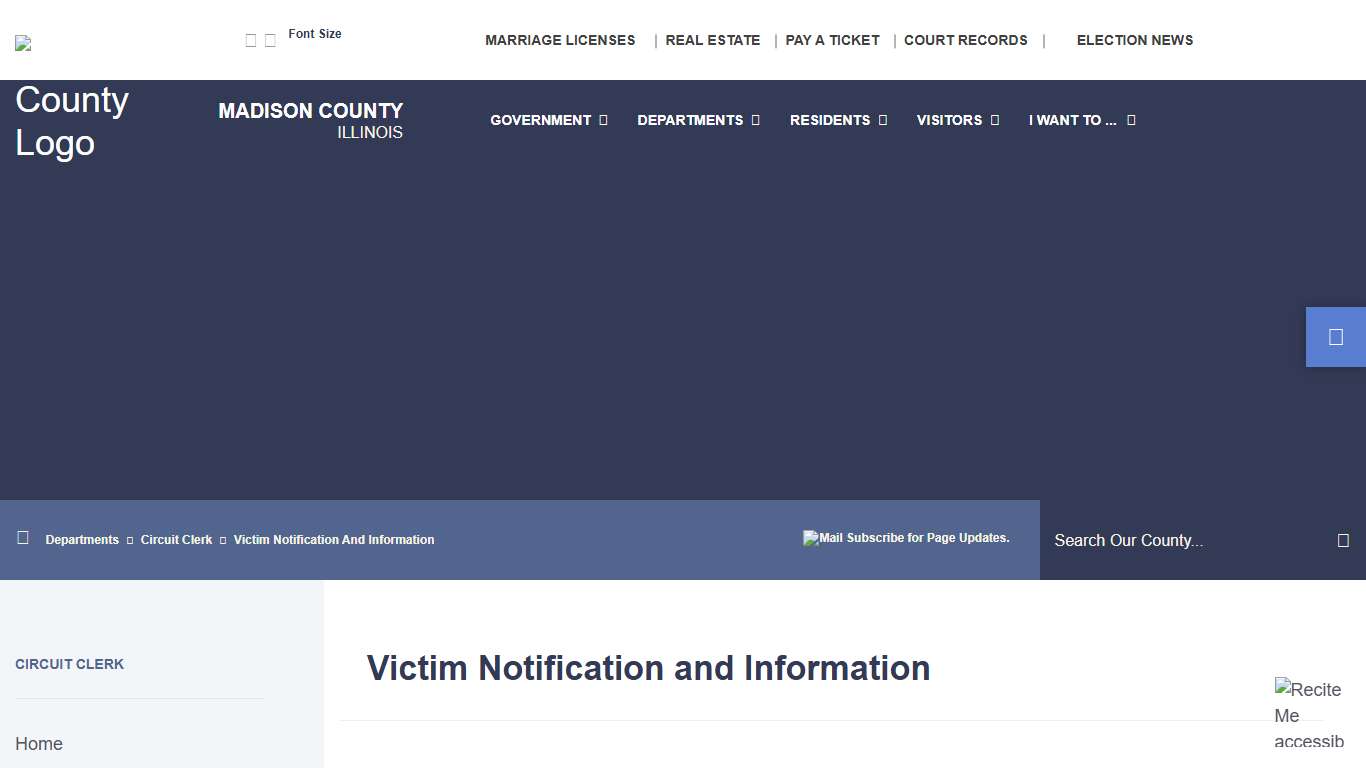
Task: Go to Marriage Licenses in the top bar
Action: click(560, 40)
